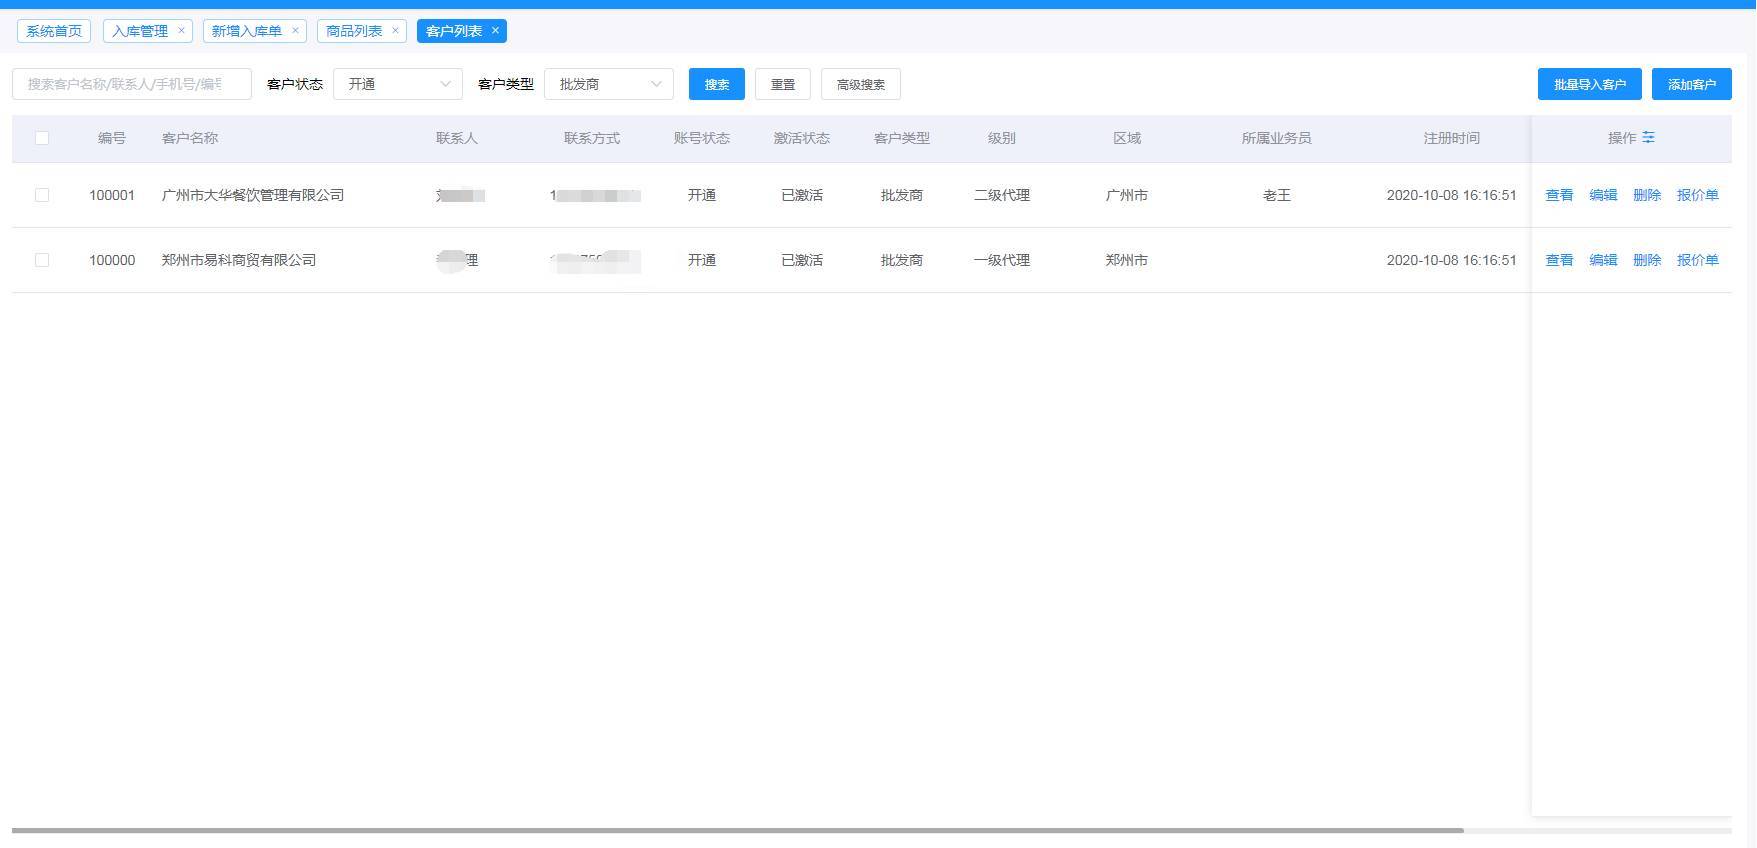Close the 商品列表 tab
The image size is (1757, 848).
pyautogui.click(x=395, y=31)
